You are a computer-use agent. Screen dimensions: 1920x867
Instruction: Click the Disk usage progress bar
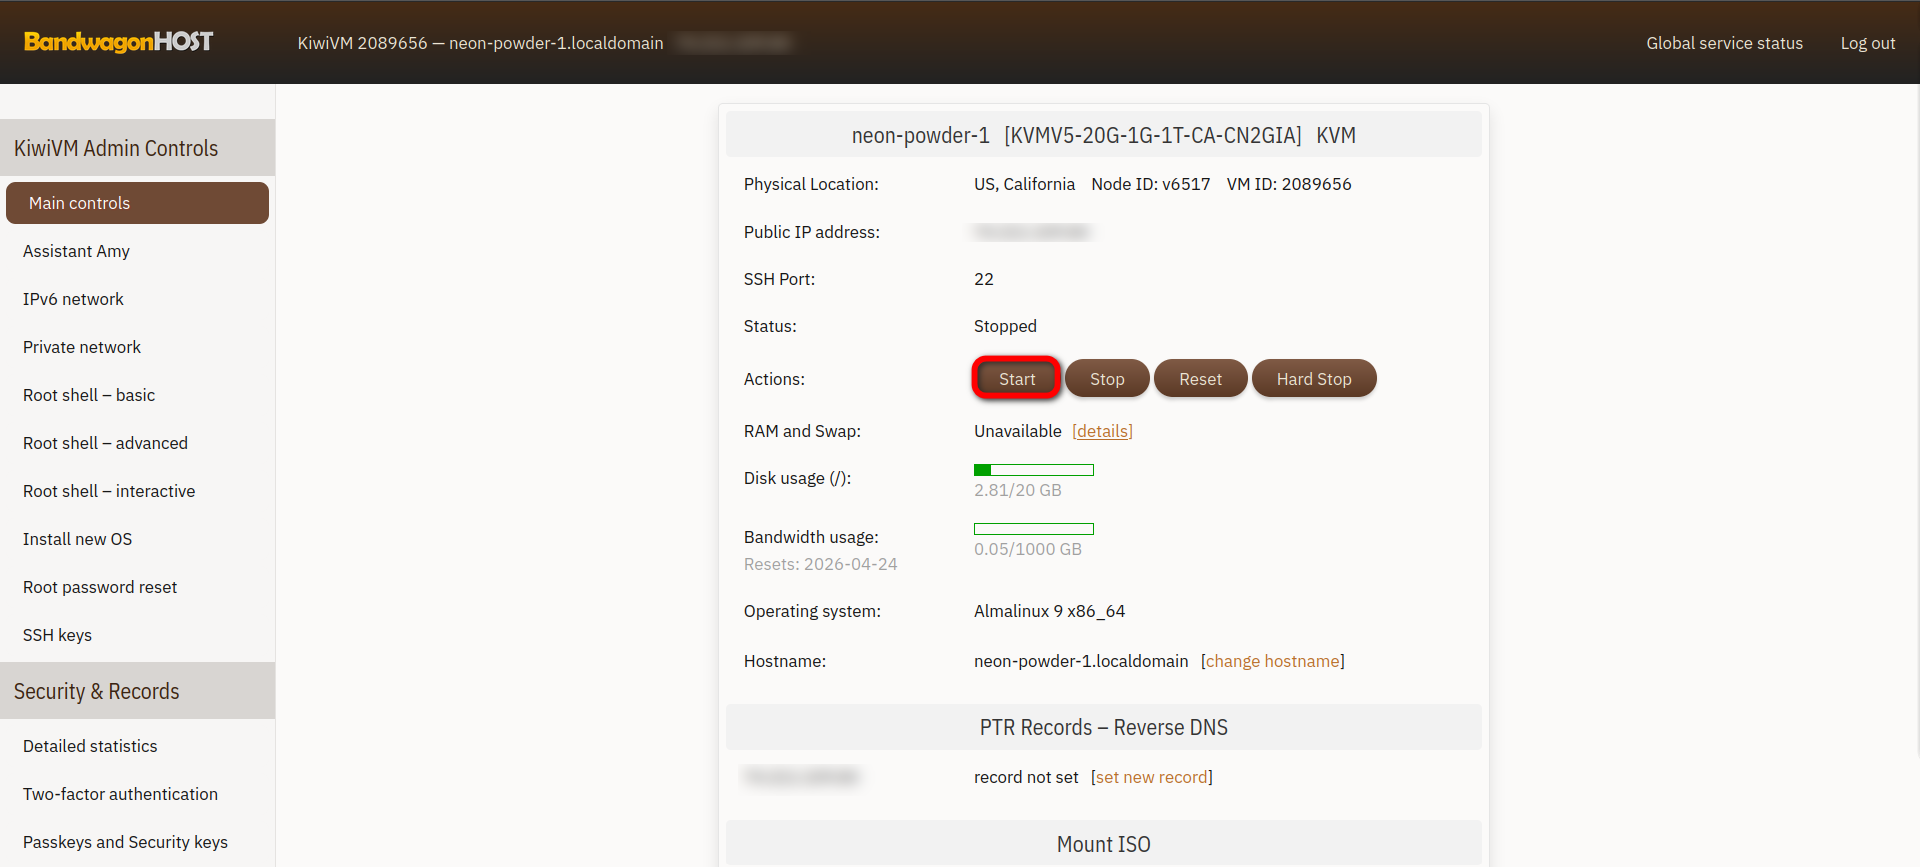pos(1033,470)
